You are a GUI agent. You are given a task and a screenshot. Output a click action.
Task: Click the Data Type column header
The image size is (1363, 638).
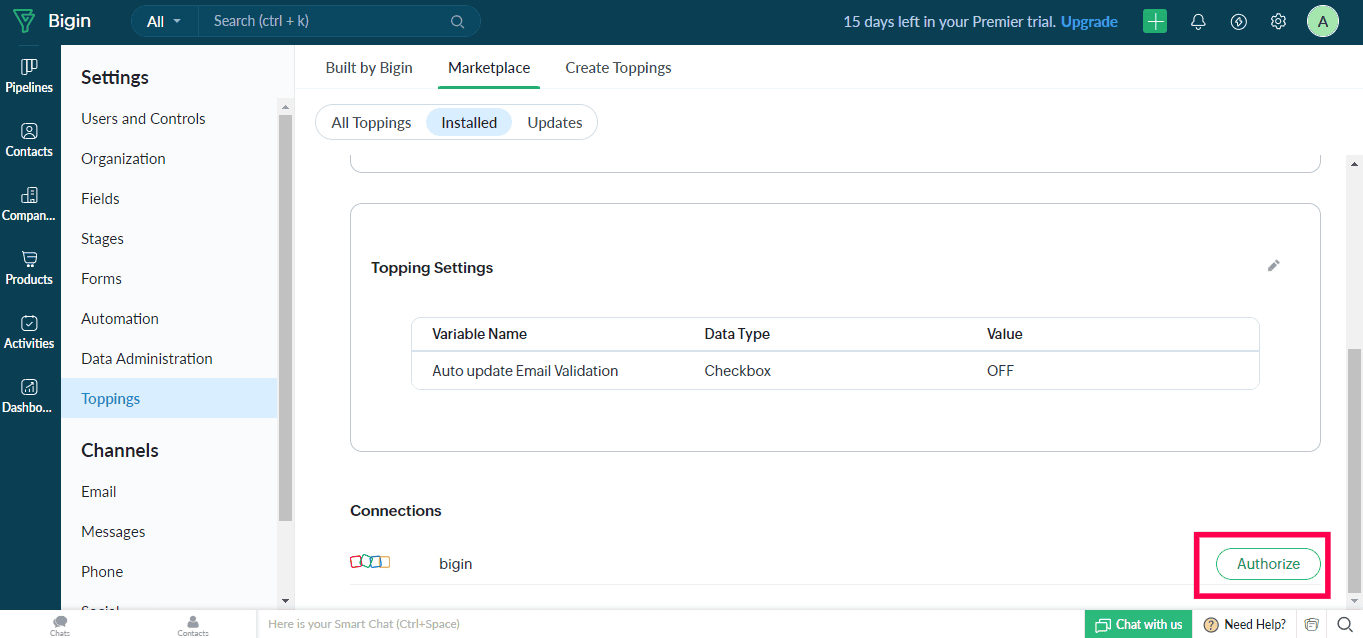tap(737, 334)
